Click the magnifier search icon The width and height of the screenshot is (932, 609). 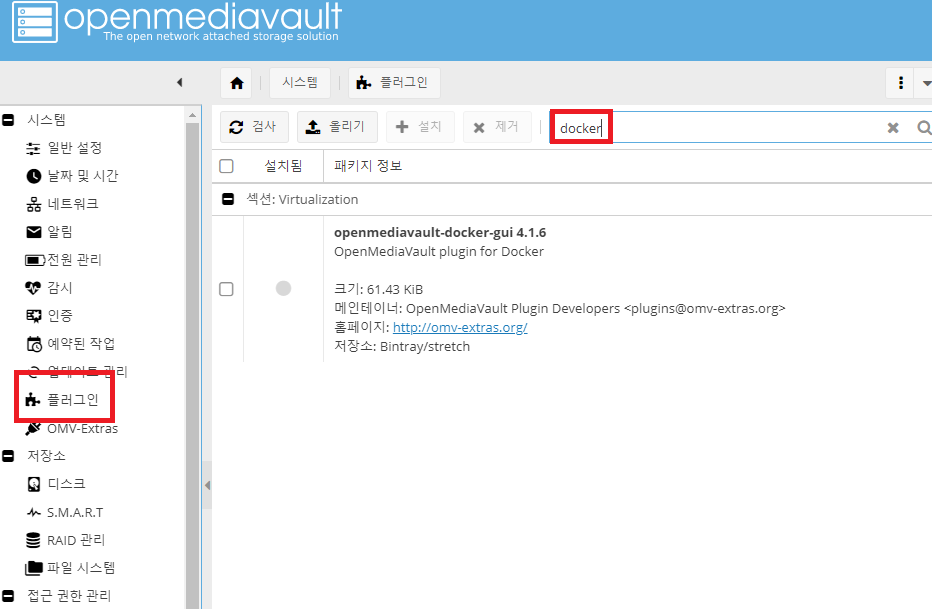pos(924,128)
